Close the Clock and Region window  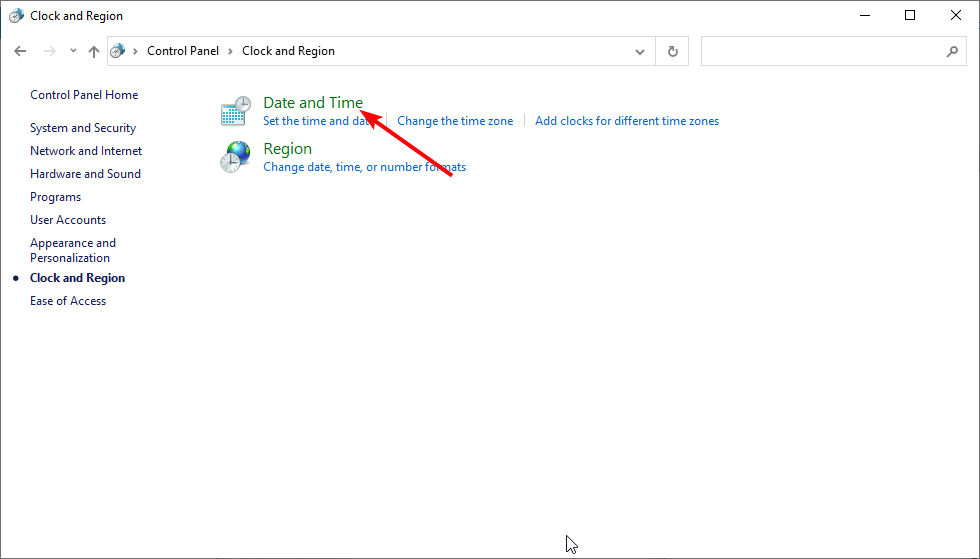[956, 16]
